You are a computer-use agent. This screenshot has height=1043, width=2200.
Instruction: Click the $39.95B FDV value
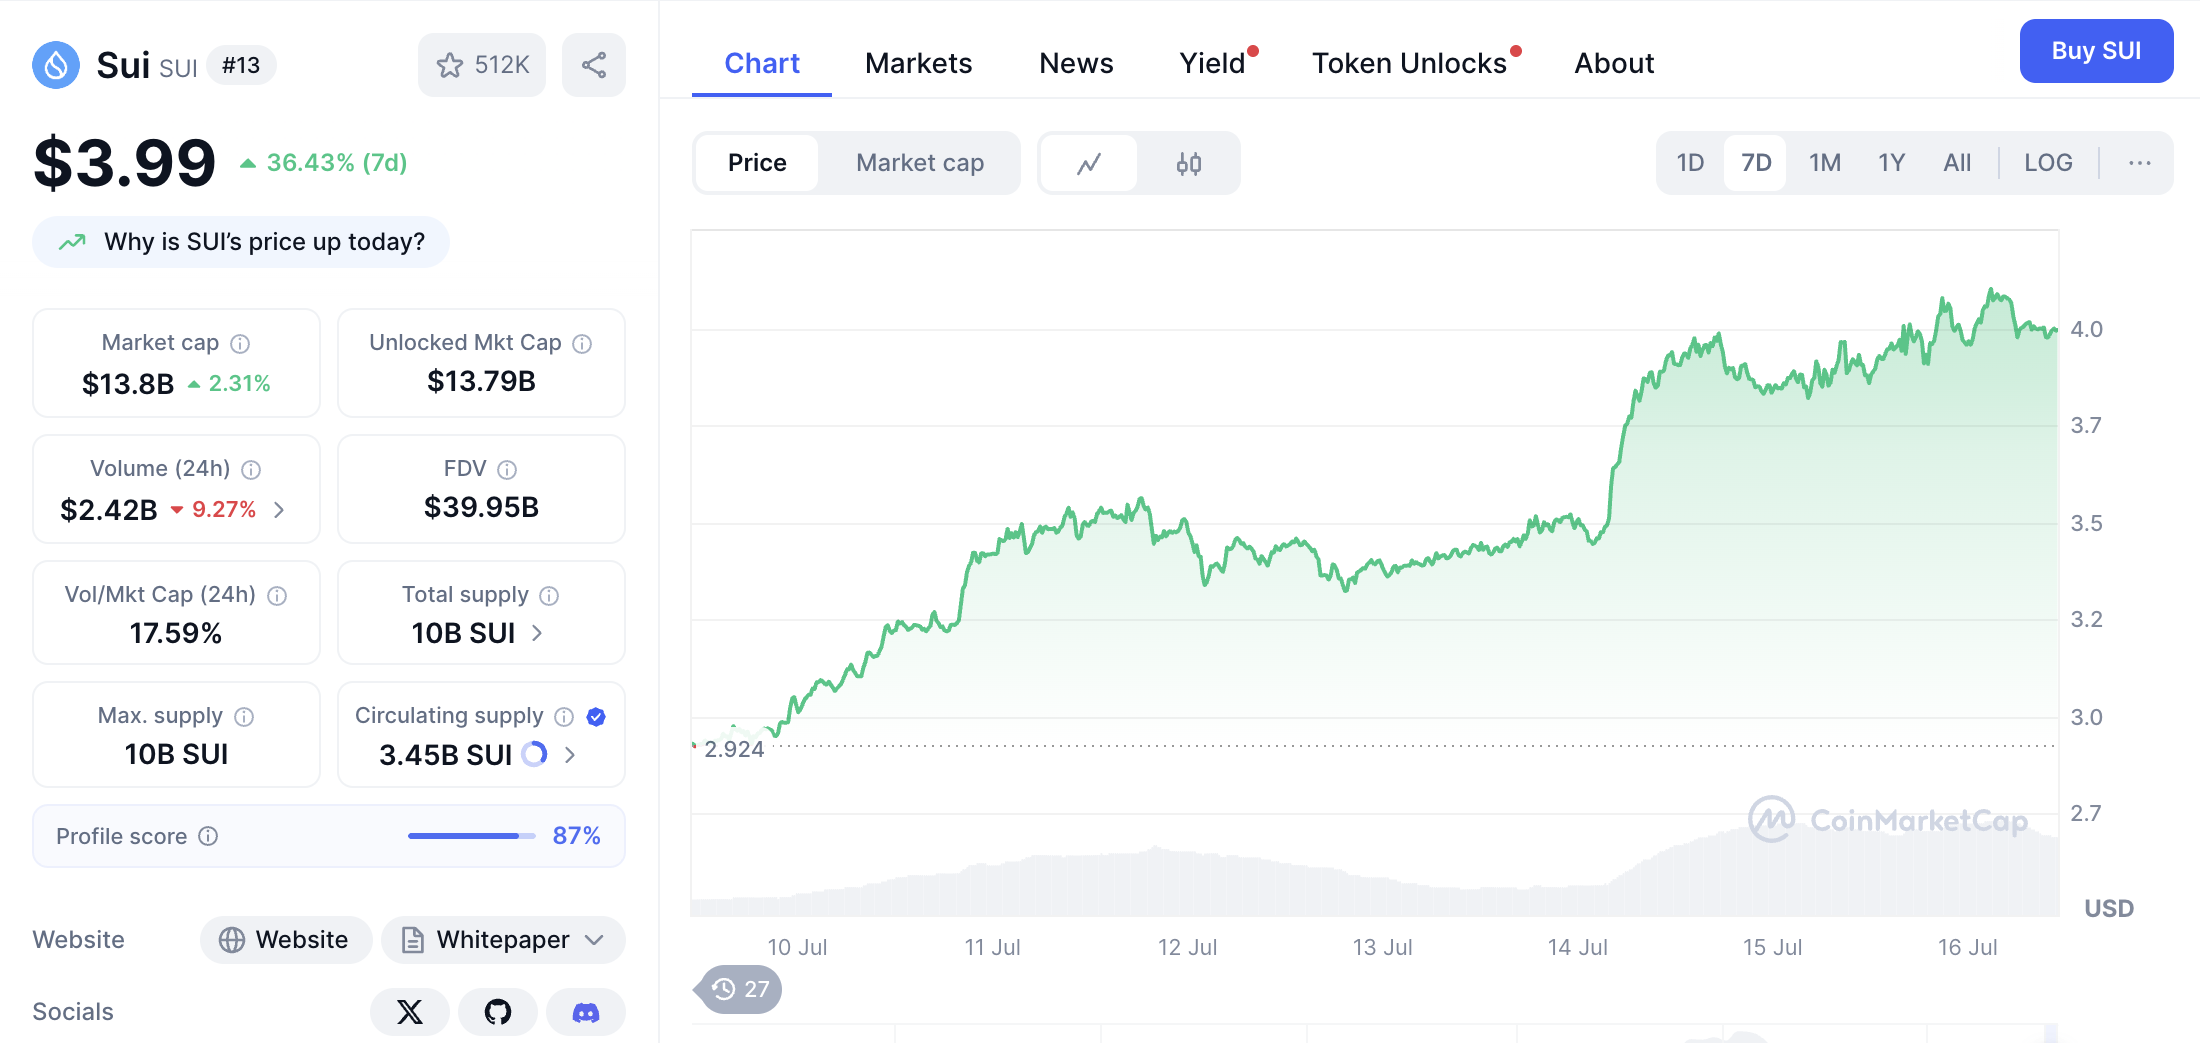[x=481, y=507]
